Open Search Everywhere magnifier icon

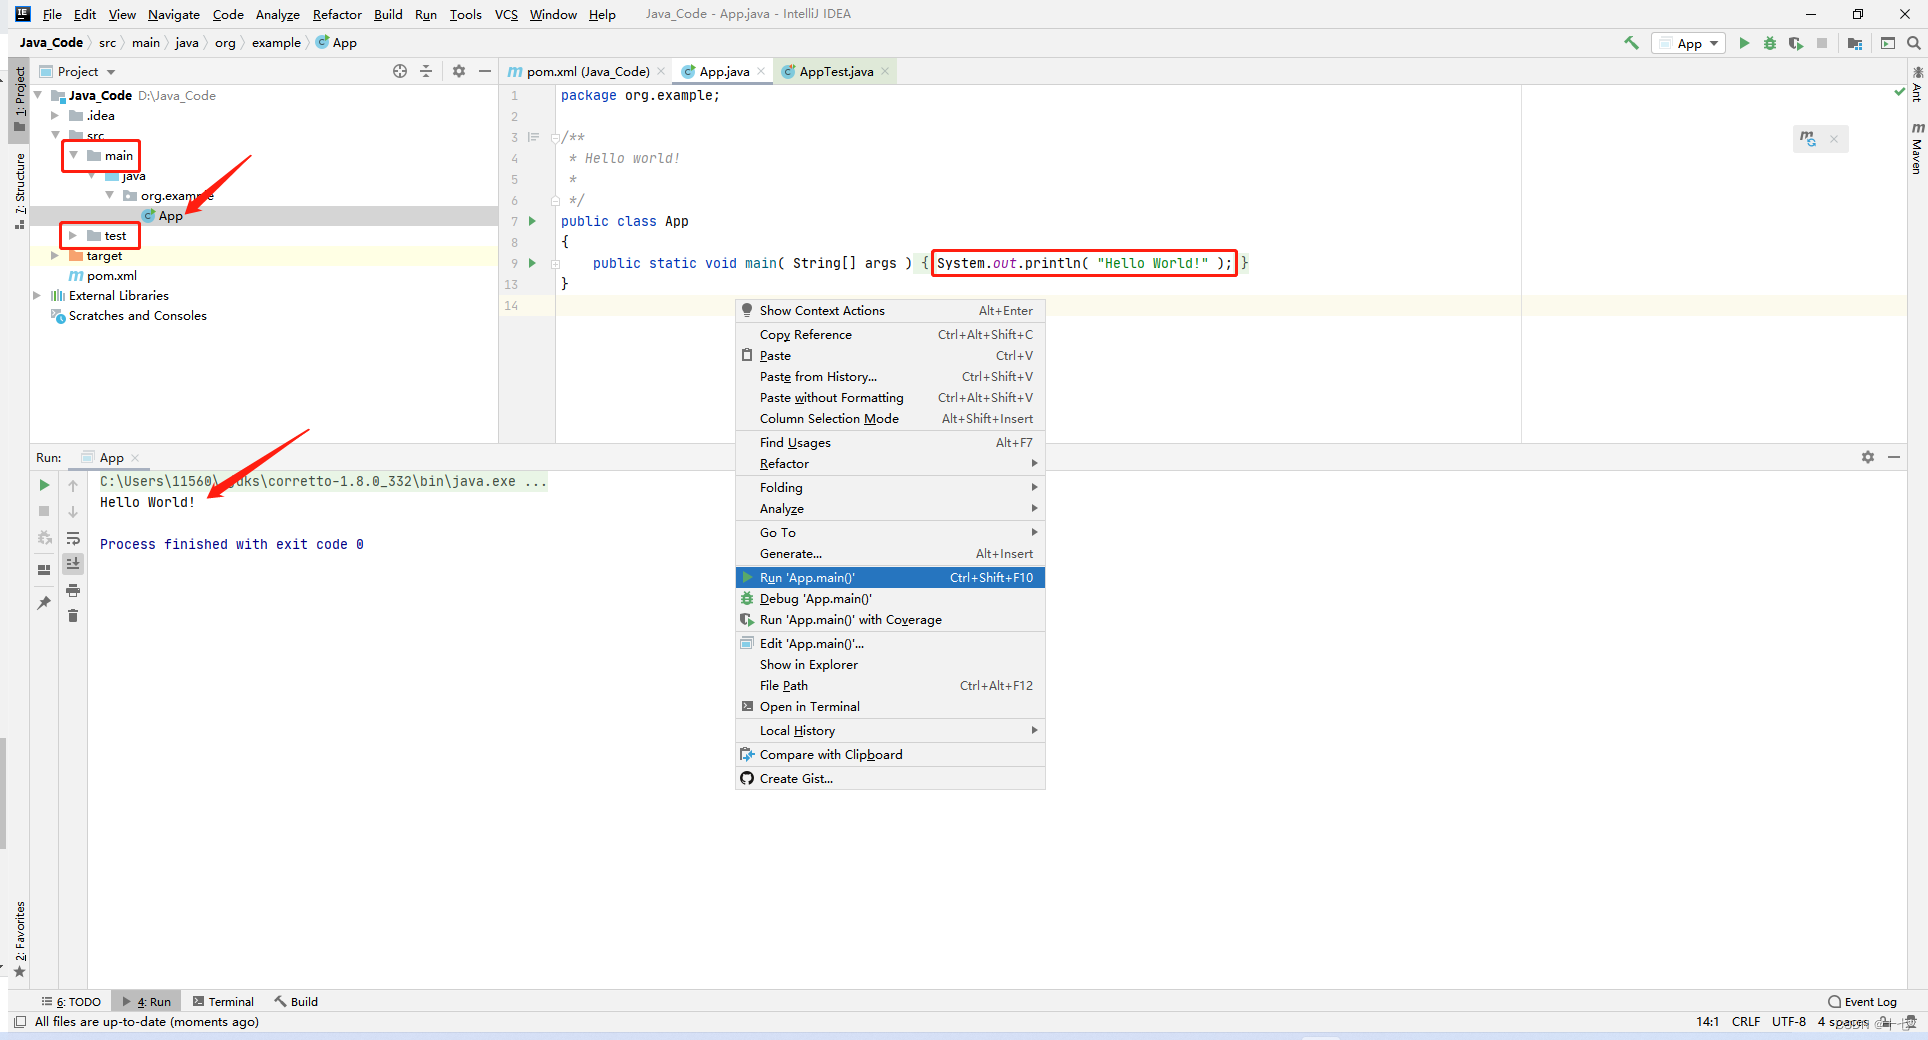pos(1913,43)
